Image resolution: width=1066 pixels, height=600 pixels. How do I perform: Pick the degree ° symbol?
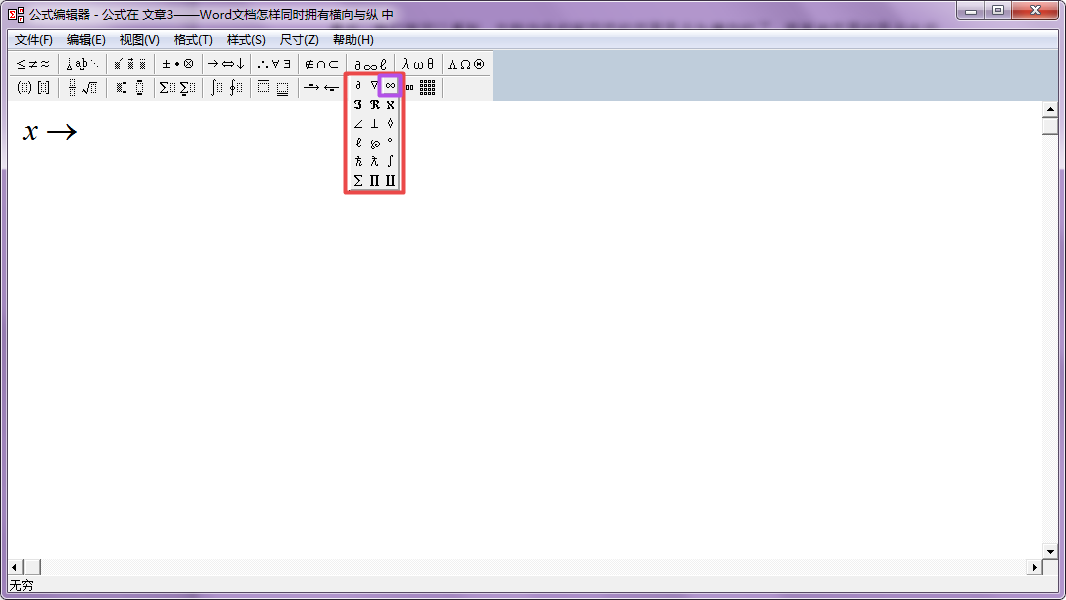(x=390, y=143)
